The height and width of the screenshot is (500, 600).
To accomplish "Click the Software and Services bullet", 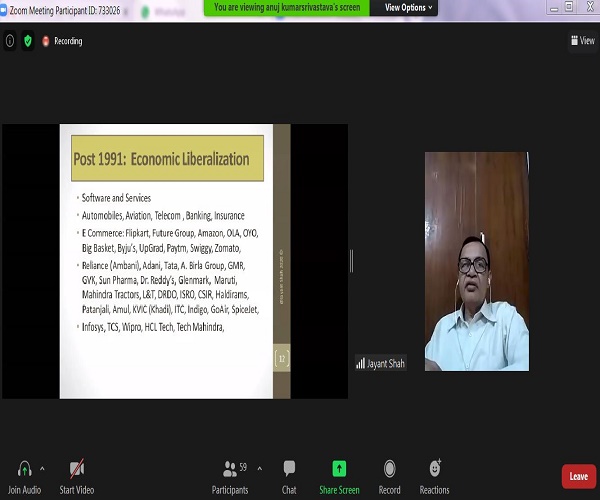I will point(116,198).
